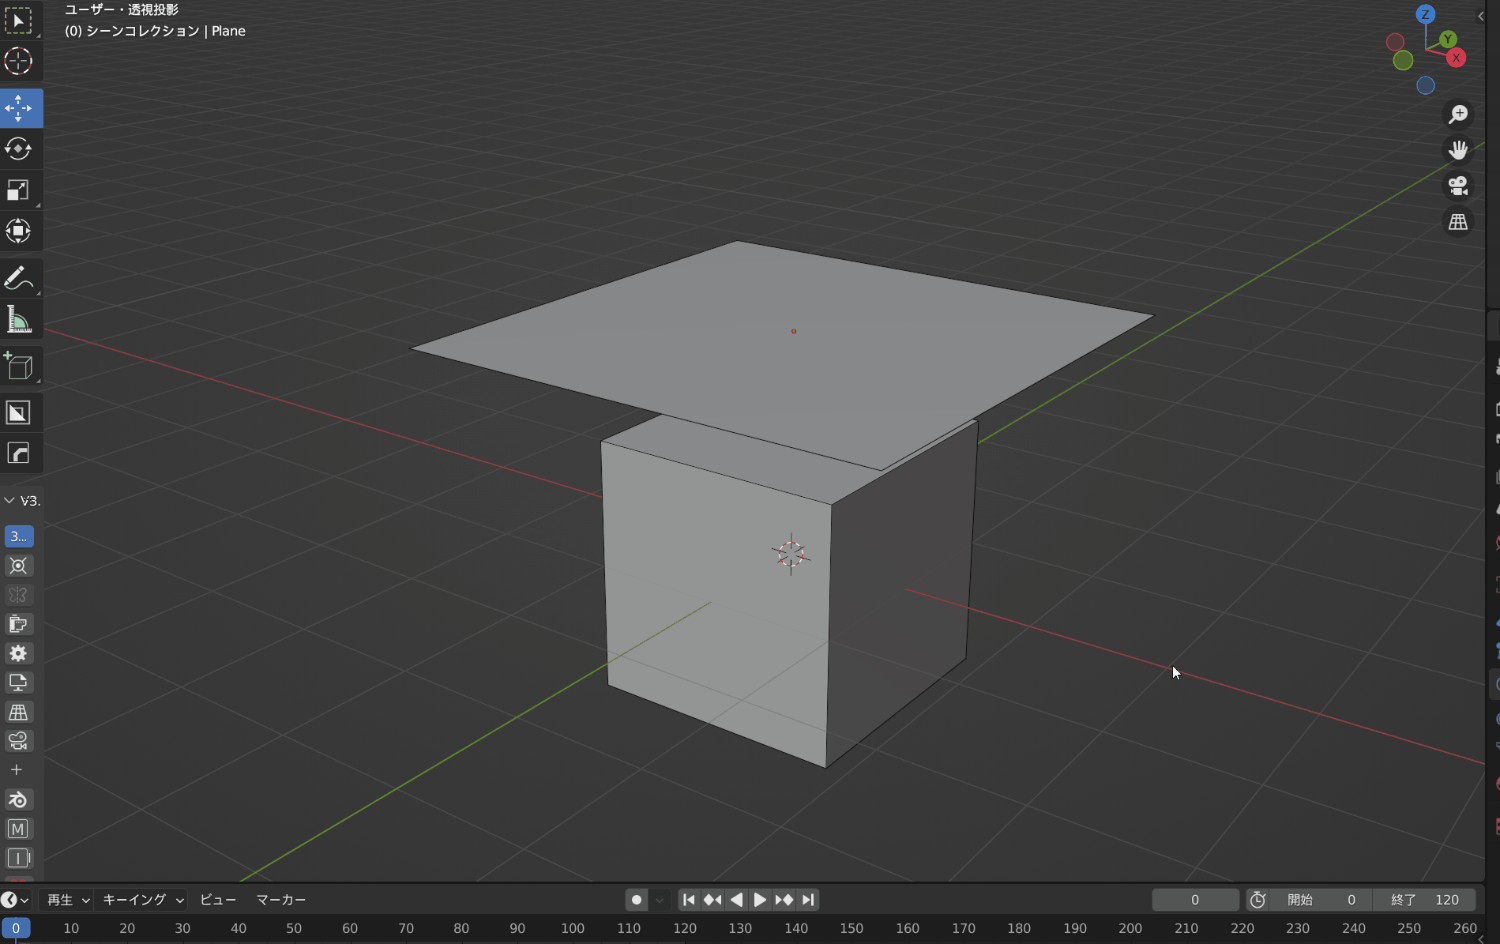Select the Measure ruler tool
The height and width of the screenshot is (944, 1500).
[x=18, y=319]
